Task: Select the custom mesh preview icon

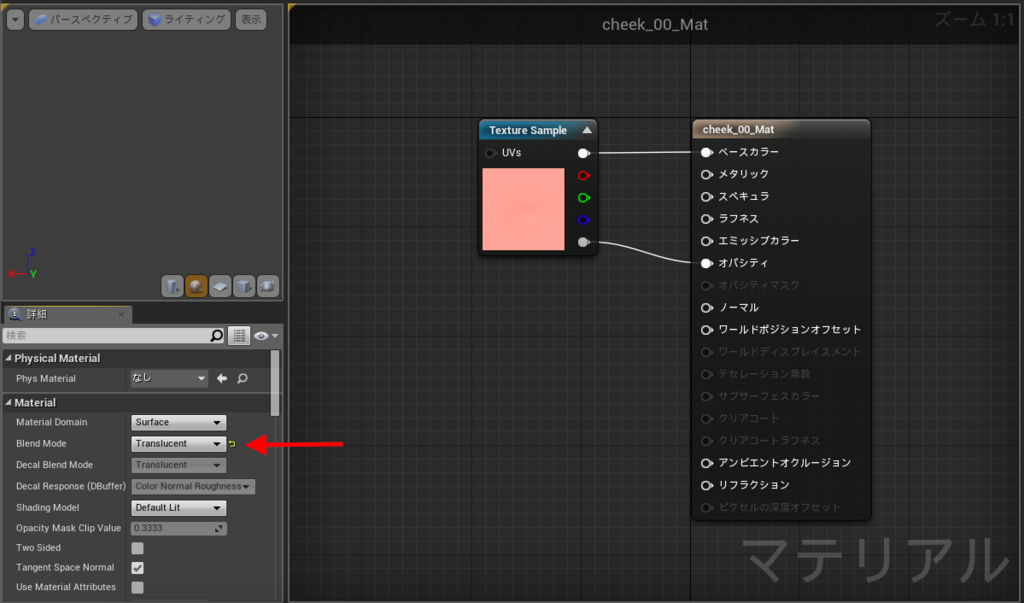Action: (x=268, y=286)
